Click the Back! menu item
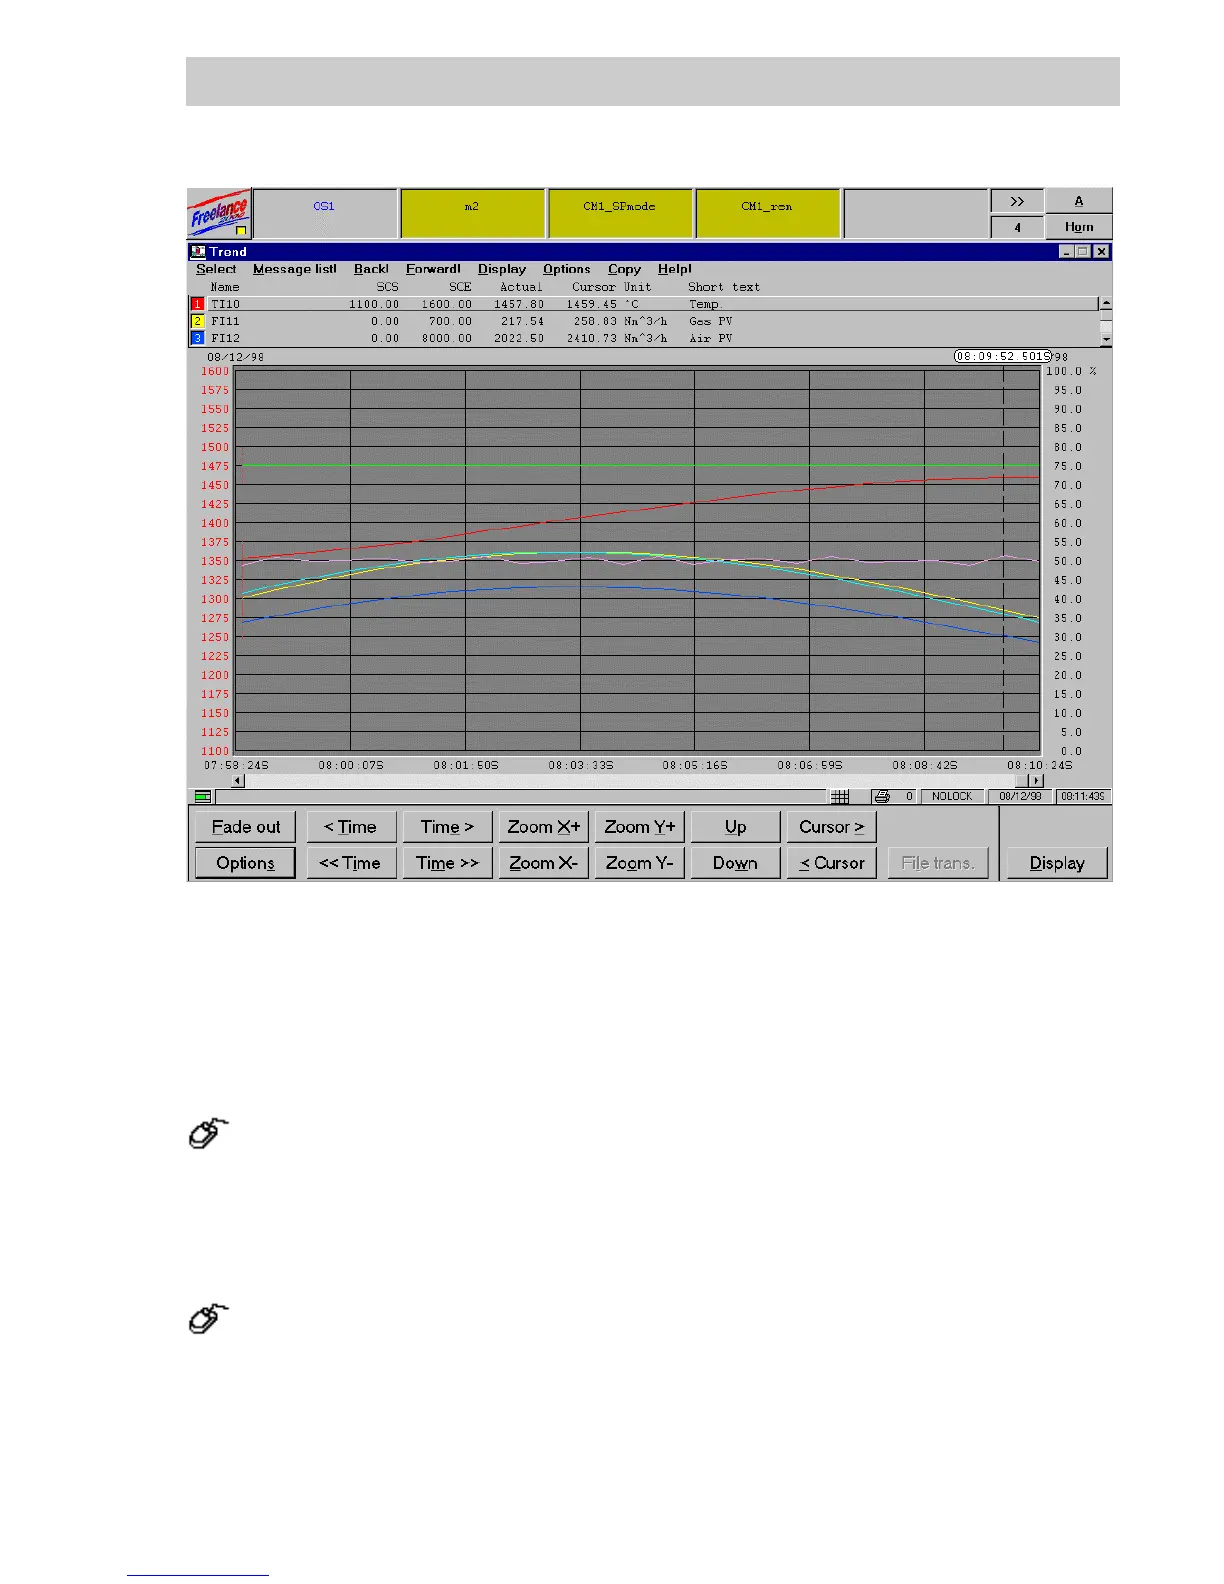1224x1584 pixels. [371, 269]
